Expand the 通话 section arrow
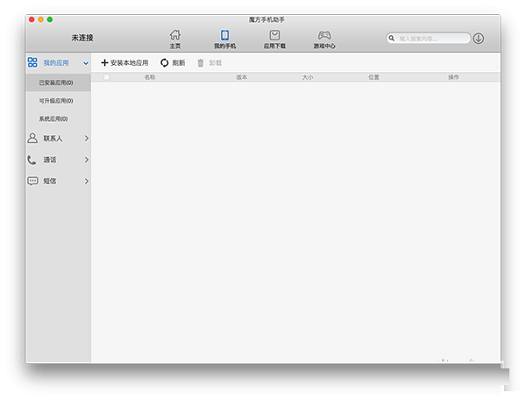 tap(87, 160)
